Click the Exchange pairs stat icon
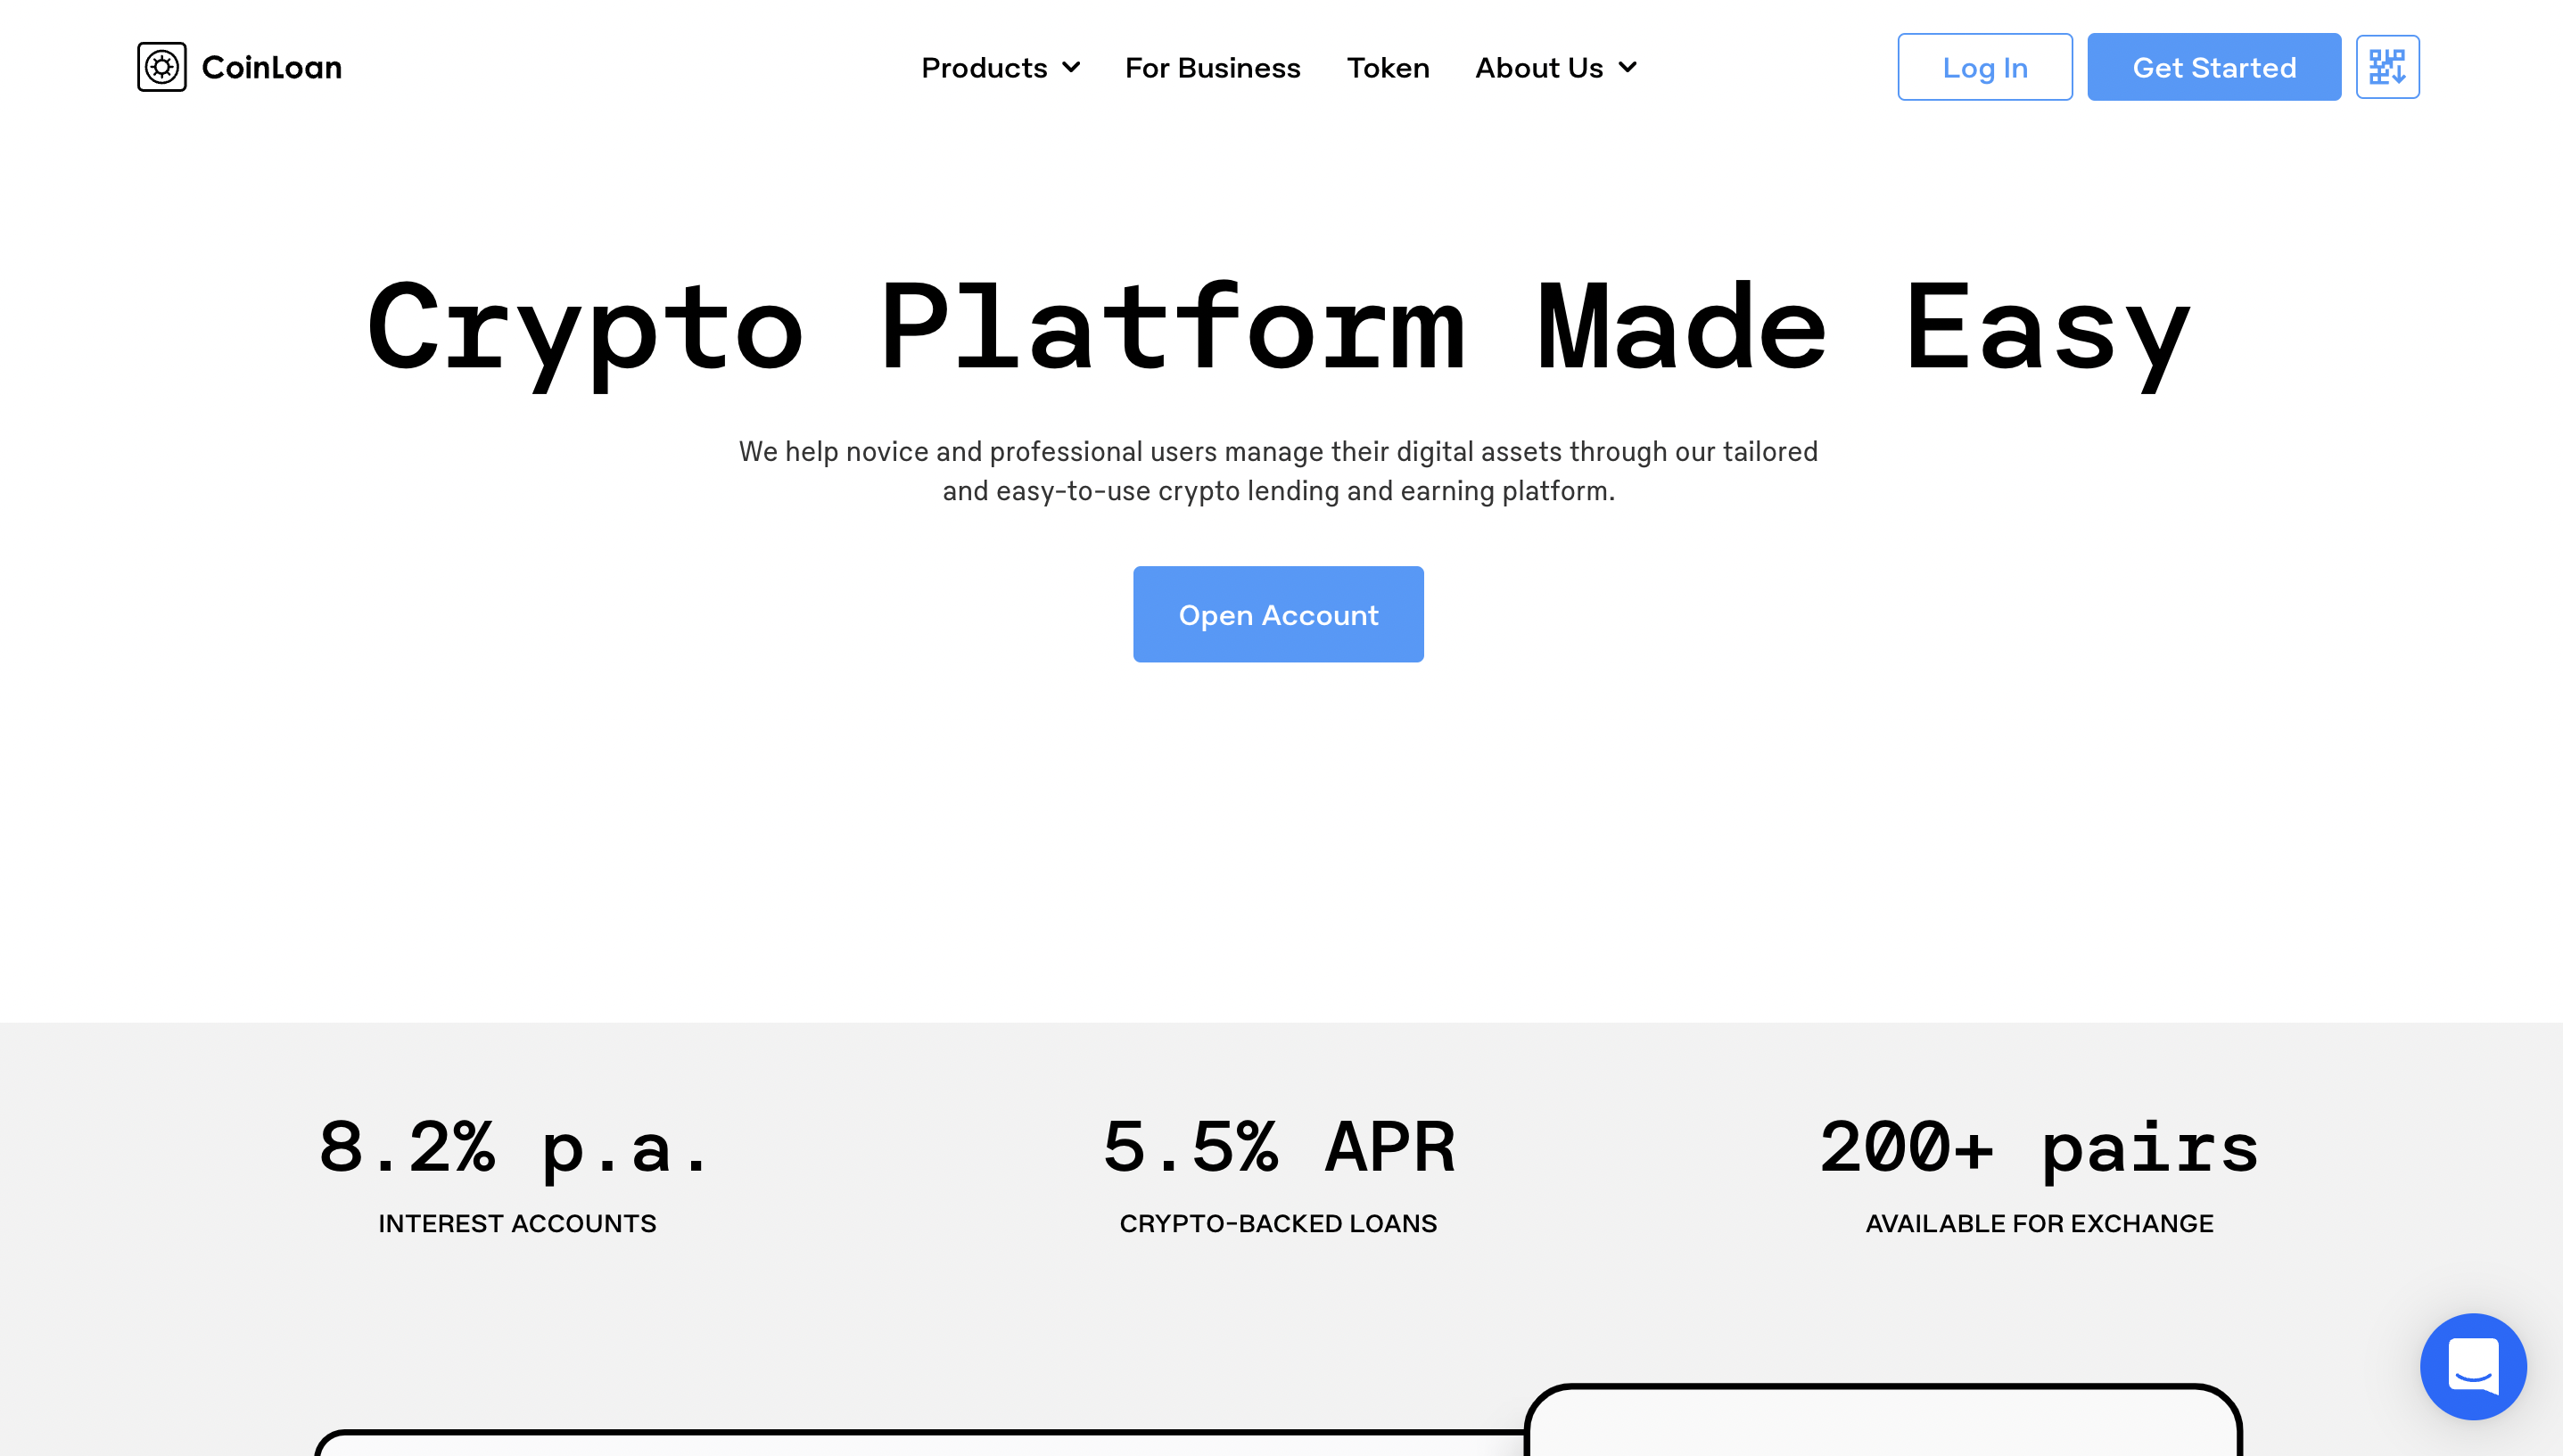This screenshot has width=2563, height=1456. 2040,1143
